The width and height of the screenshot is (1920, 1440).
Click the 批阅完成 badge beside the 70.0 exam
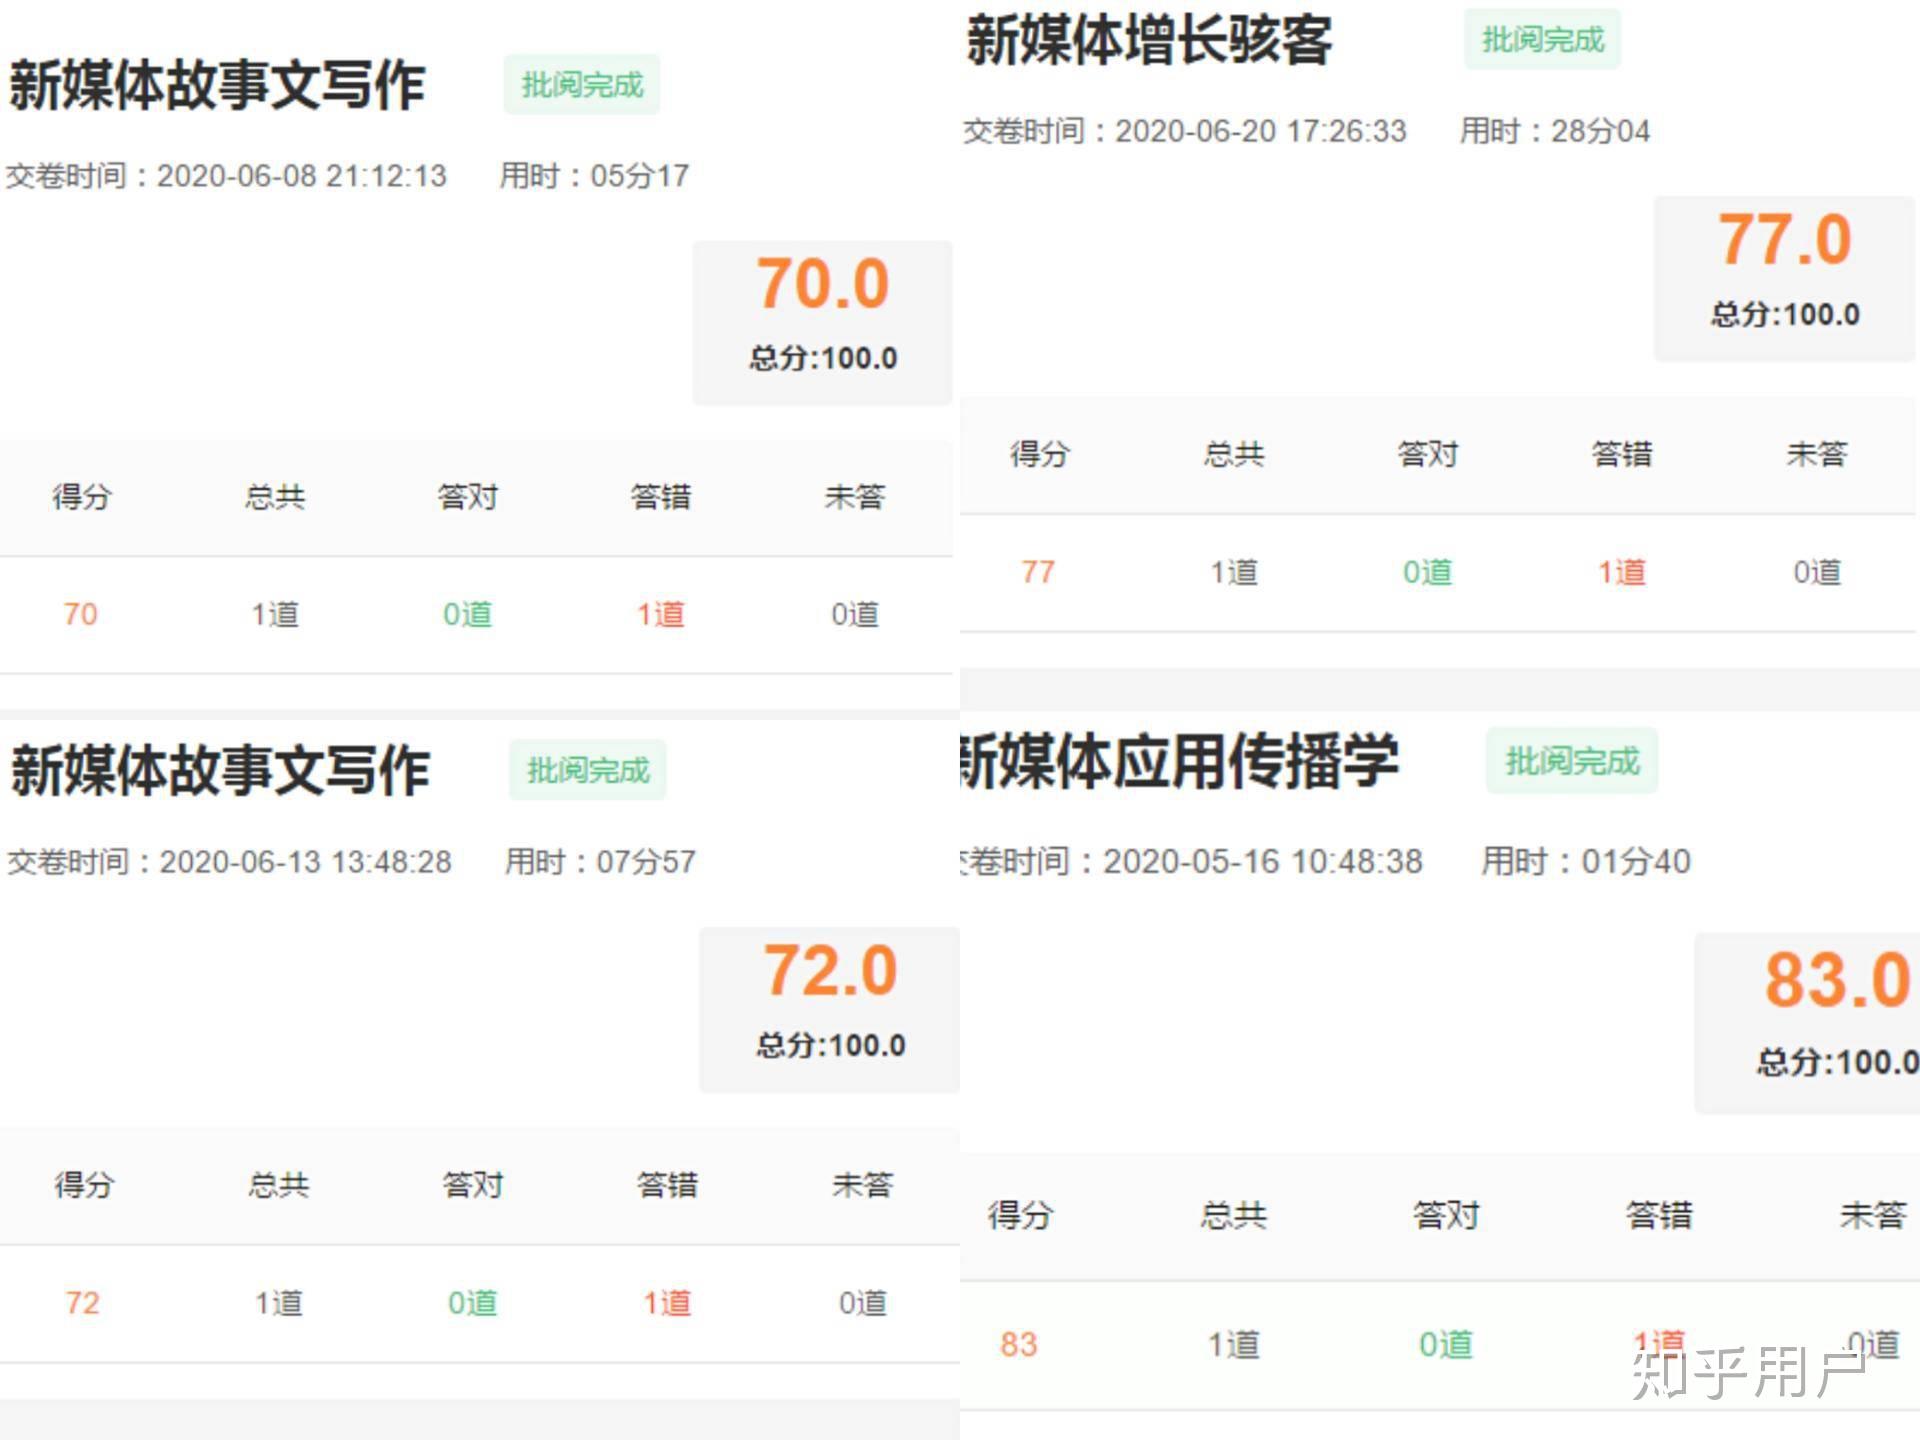581,85
